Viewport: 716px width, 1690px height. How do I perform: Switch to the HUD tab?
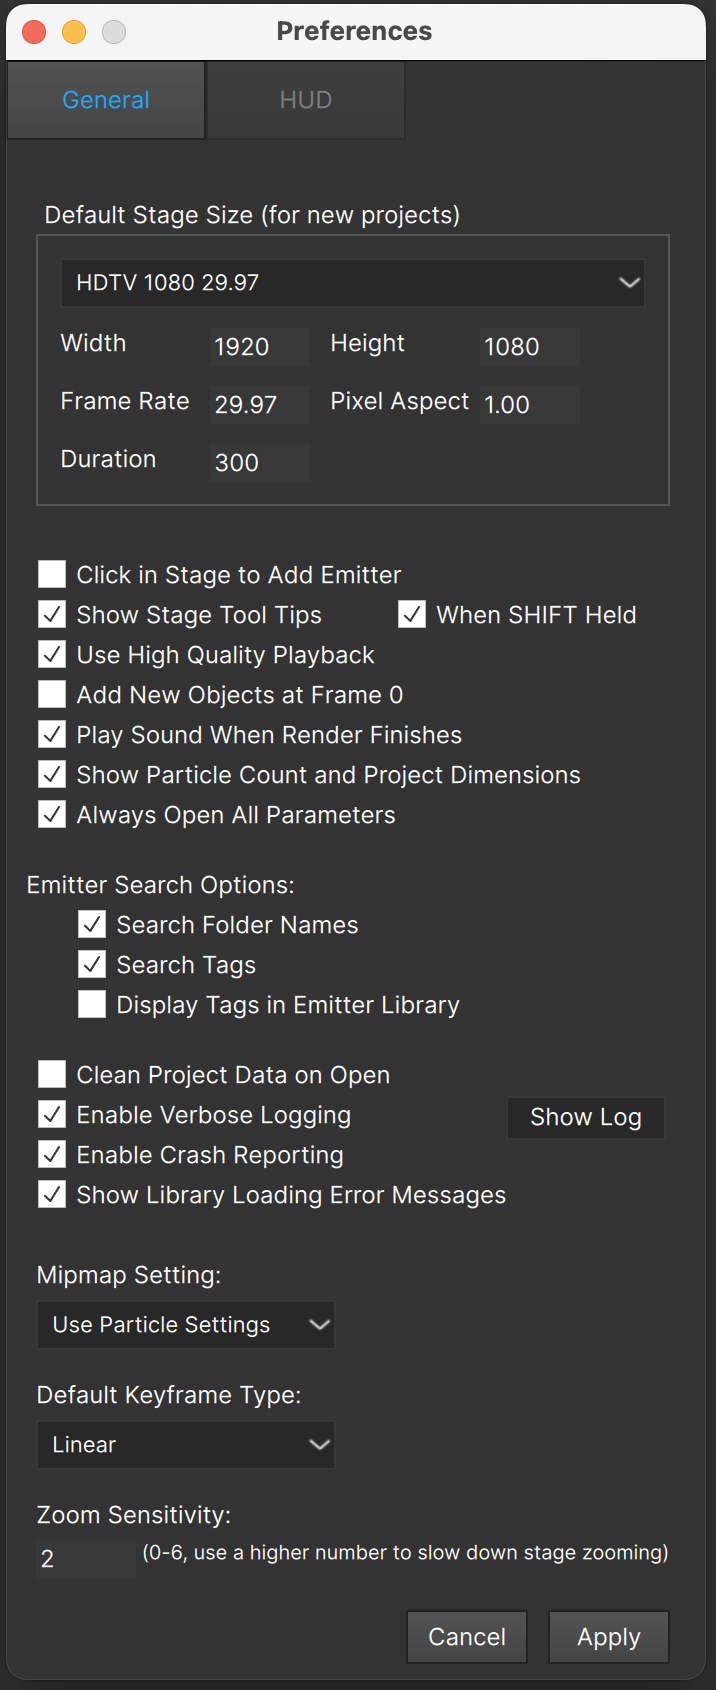click(x=305, y=100)
